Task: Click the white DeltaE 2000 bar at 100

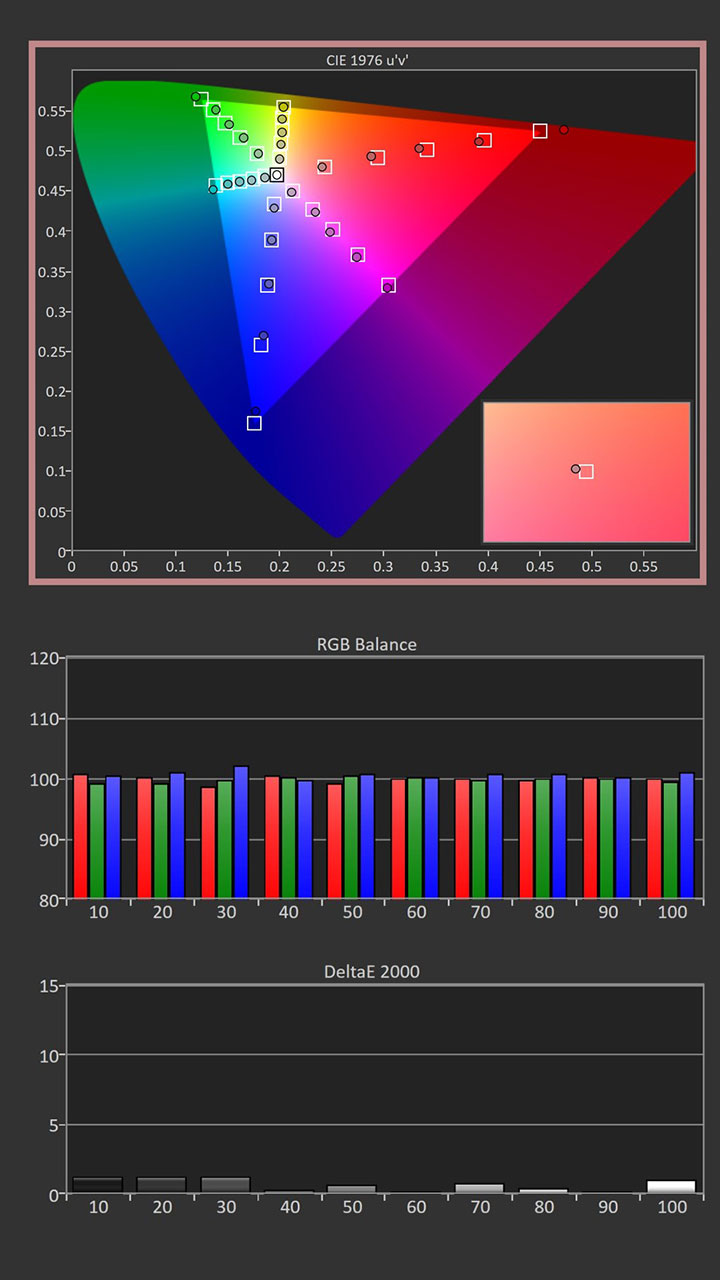Action: [x=671, y=1186]
